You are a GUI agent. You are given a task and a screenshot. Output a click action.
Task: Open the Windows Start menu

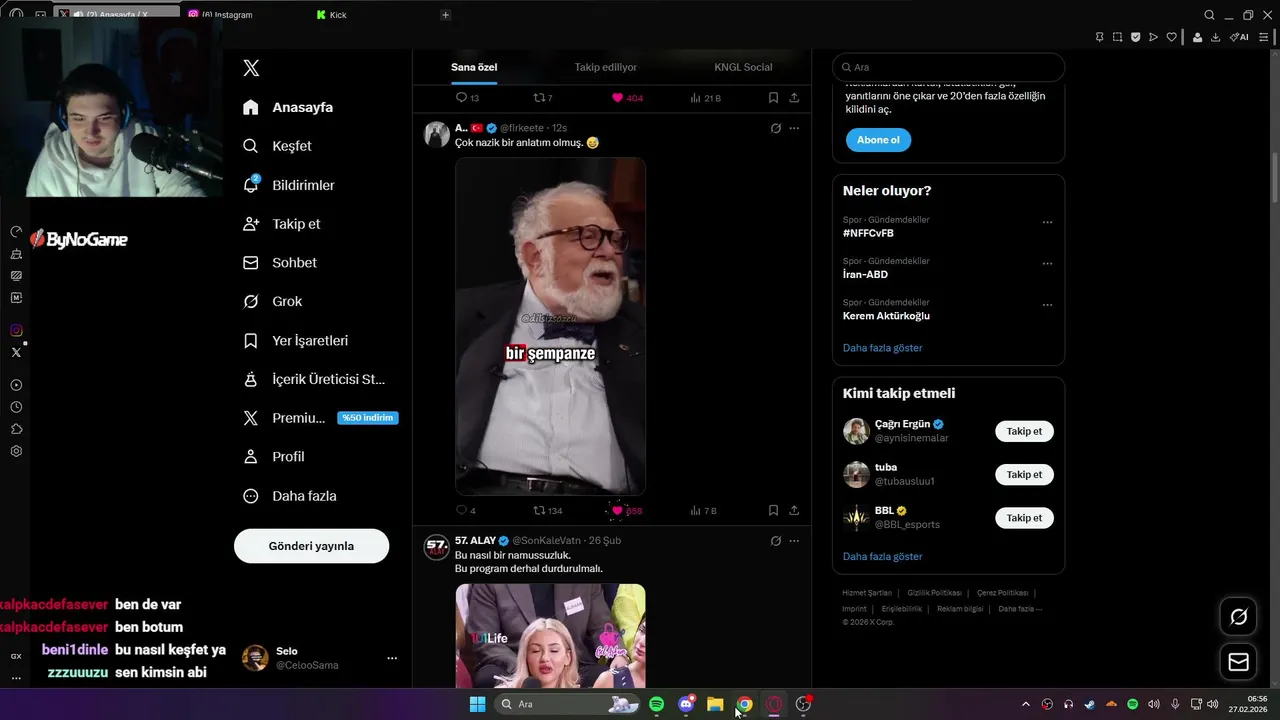477,704
